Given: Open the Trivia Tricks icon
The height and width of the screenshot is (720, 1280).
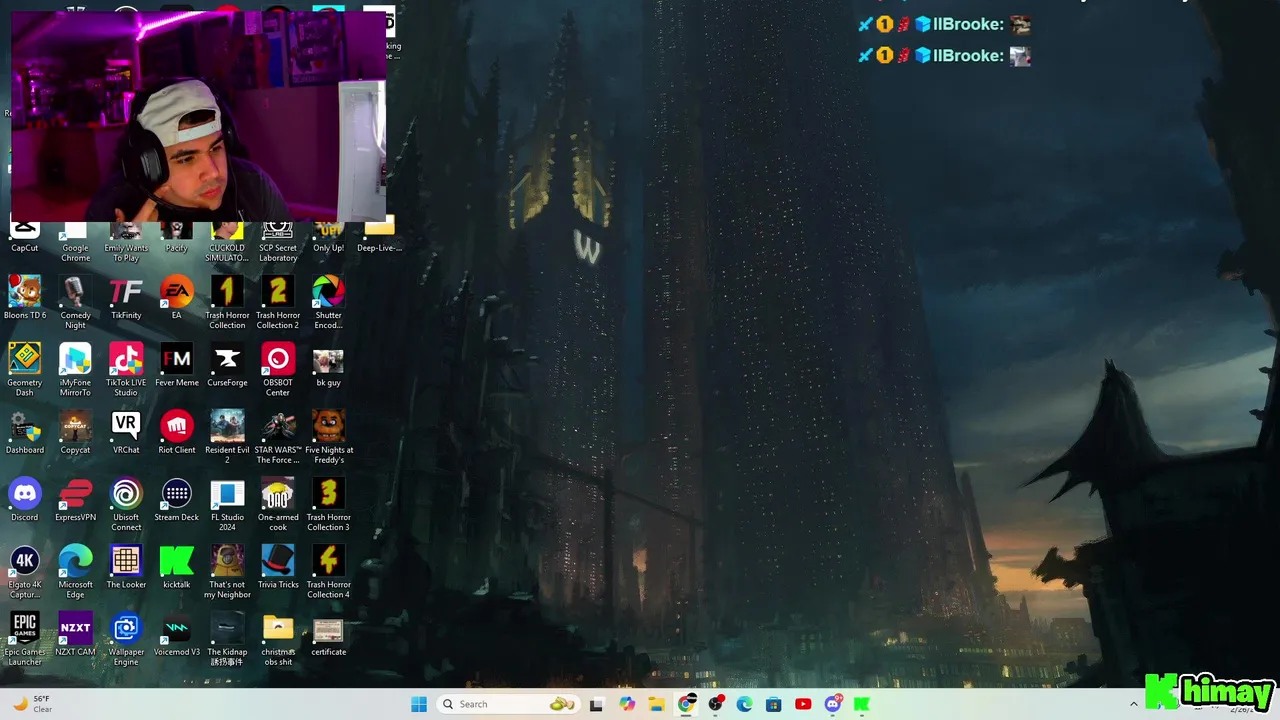Looking at the screenshot, I should 278,566.
